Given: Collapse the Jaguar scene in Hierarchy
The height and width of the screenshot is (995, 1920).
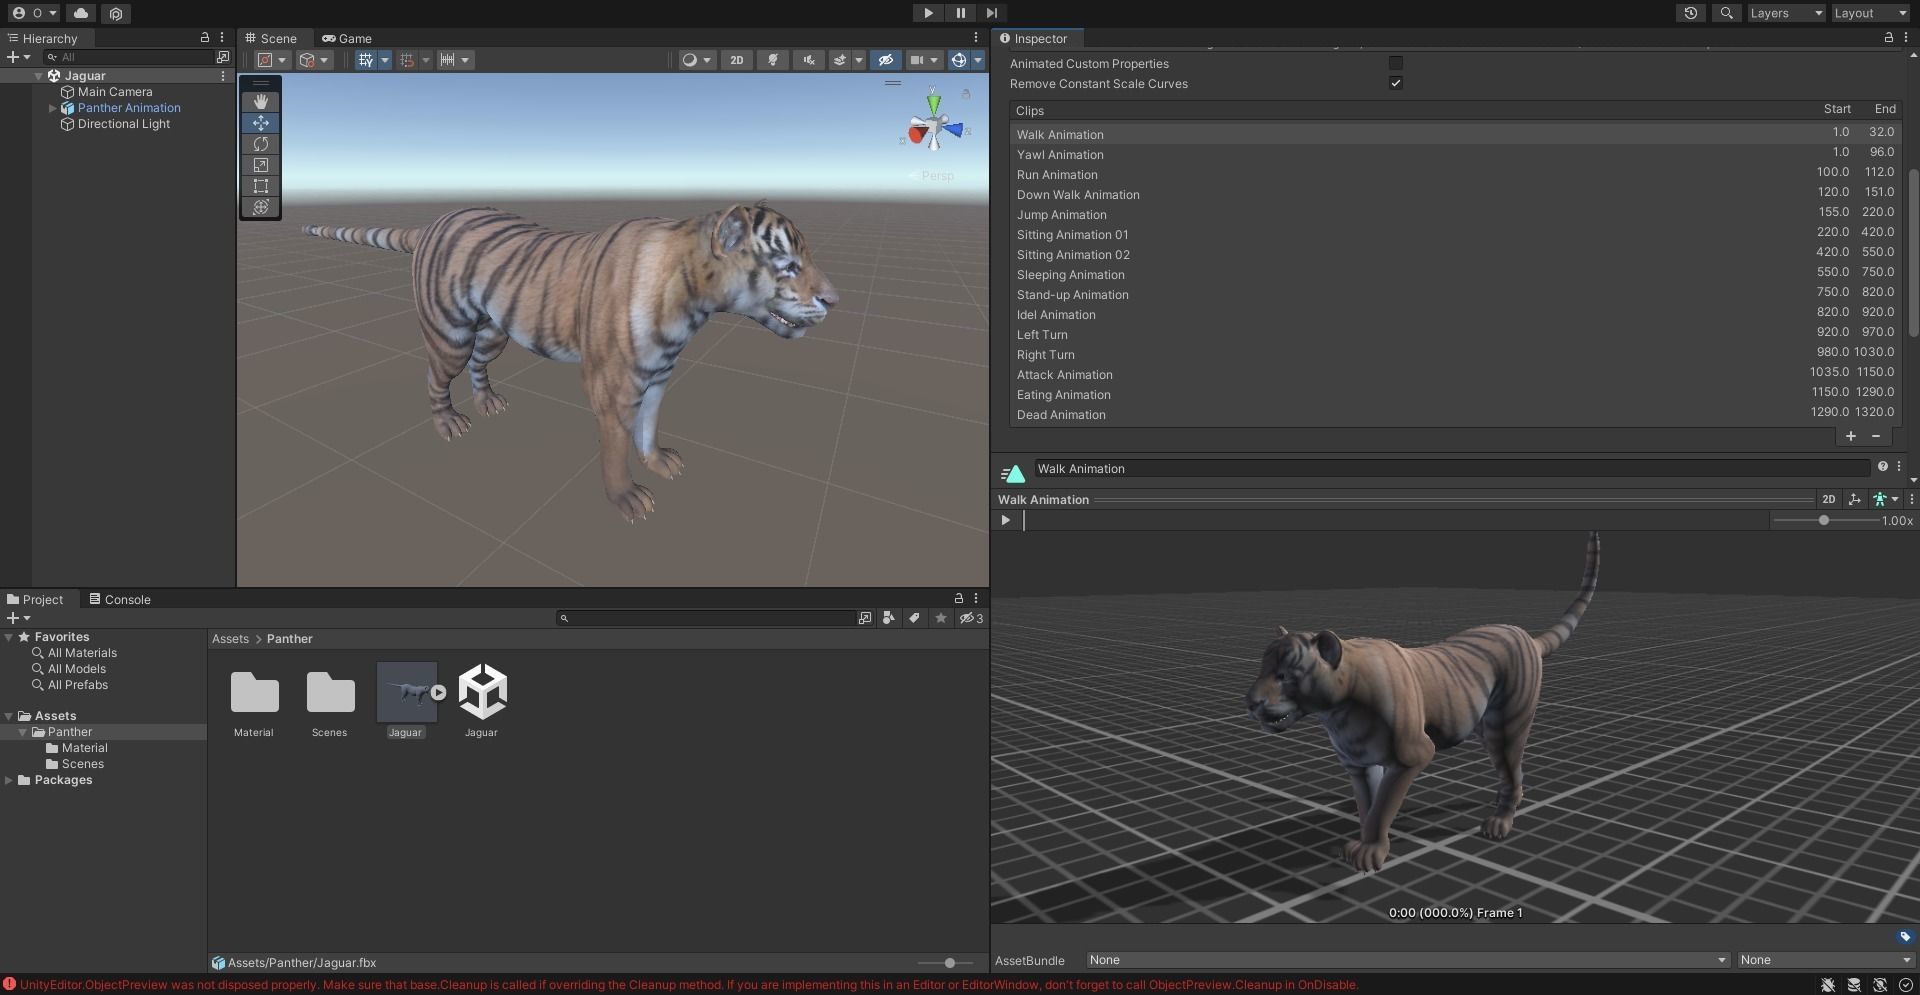Looking at the screenshot, I should 39,76.
